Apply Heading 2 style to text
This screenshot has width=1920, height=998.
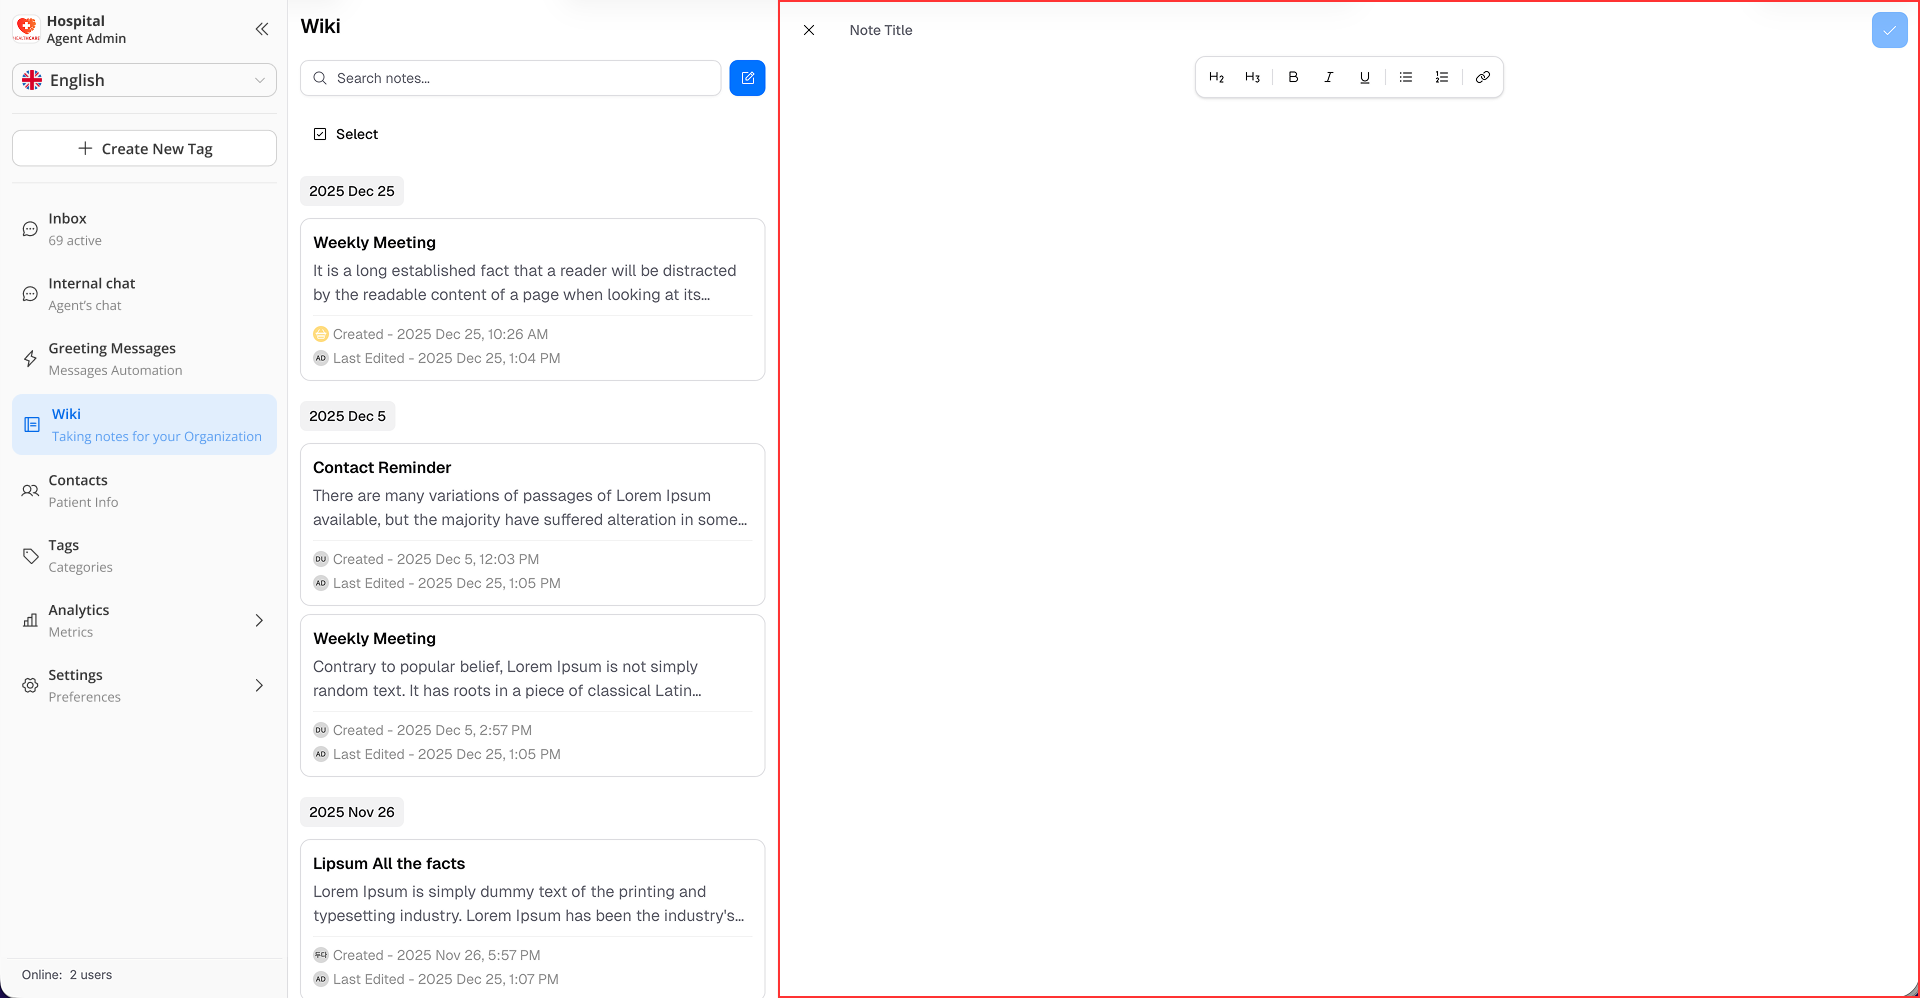coord(1216,77)
